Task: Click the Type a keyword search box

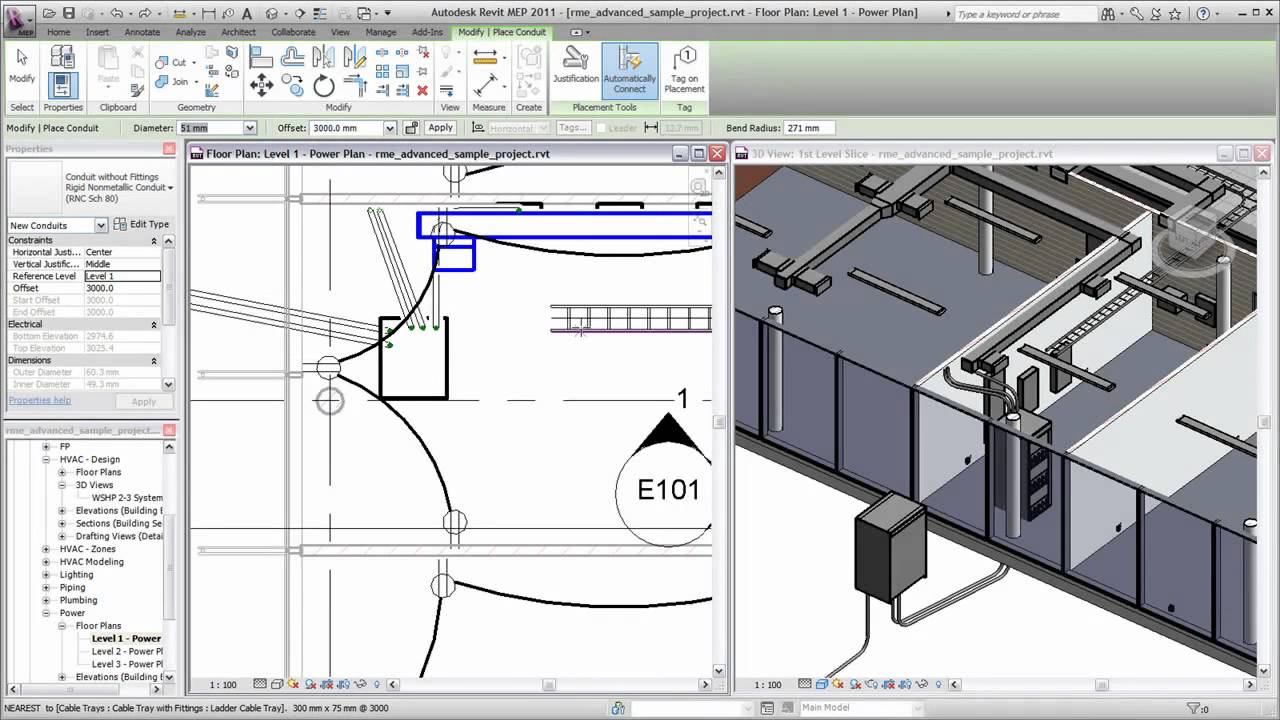Action: point(1025,14)
